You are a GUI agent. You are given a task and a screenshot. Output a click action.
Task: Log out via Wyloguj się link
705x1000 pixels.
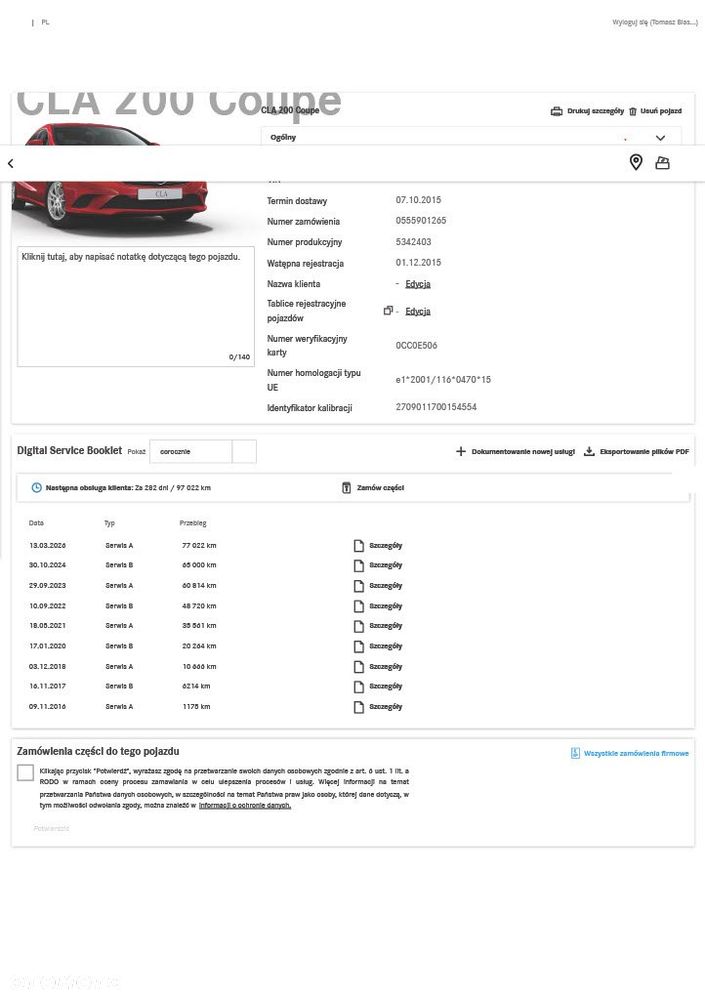click(655, 22)
